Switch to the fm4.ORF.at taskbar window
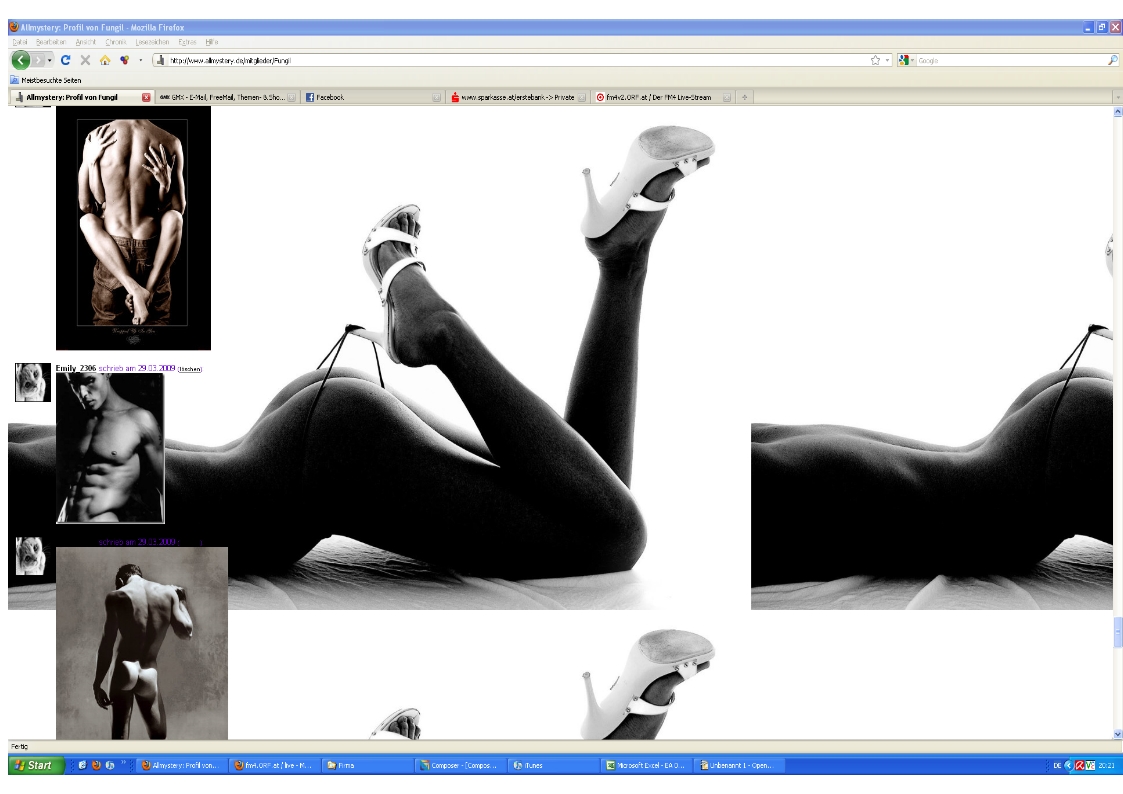Viewport: 1123px width, 794px height. coord(276,765)
